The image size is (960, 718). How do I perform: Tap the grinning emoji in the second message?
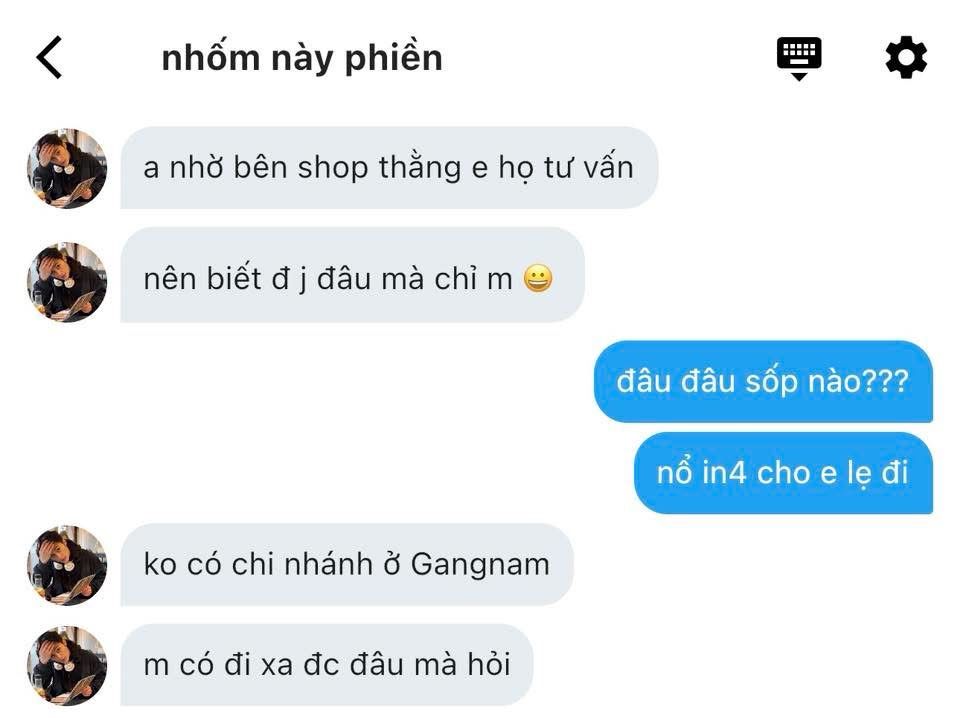click(538, 279)
